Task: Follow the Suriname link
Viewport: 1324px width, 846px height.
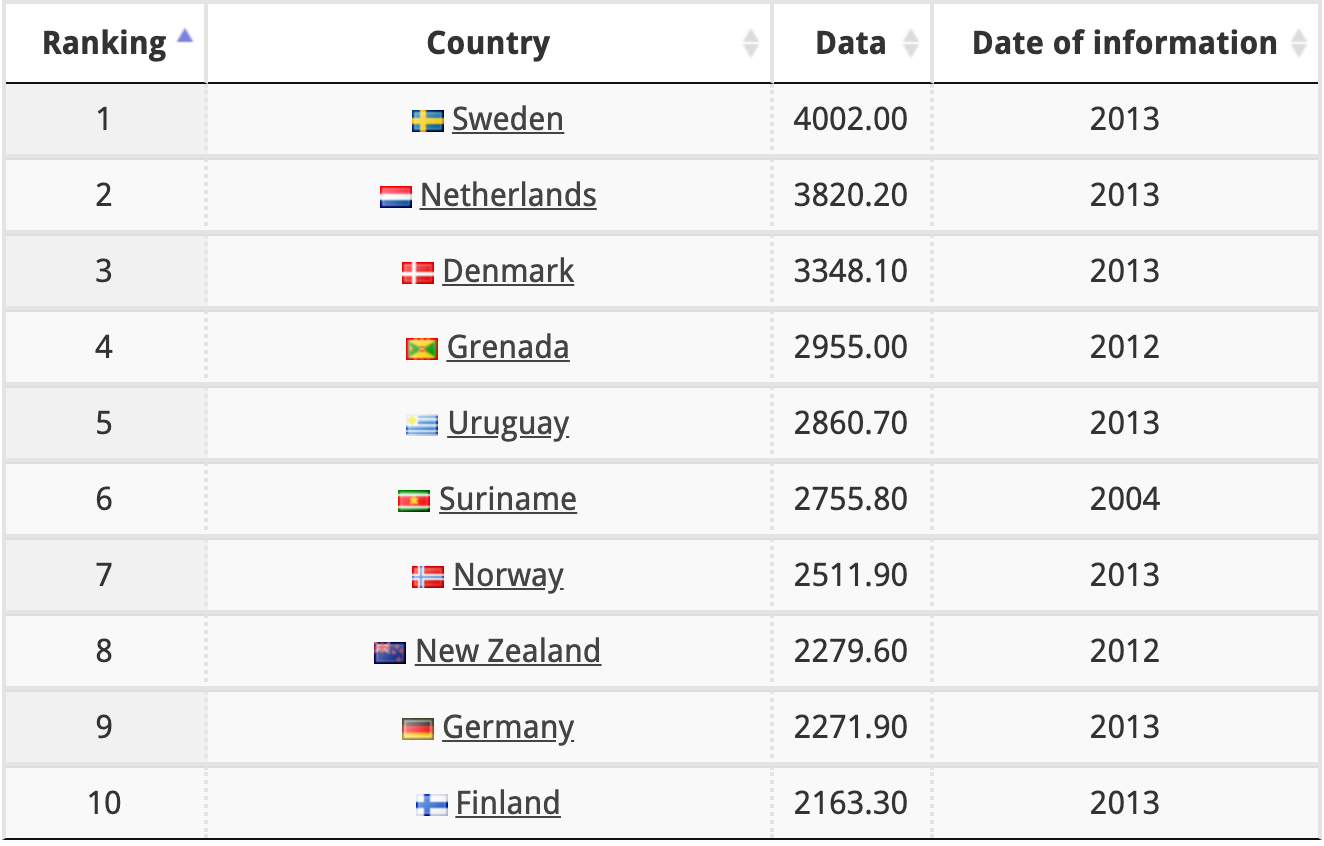Action: 508,499
